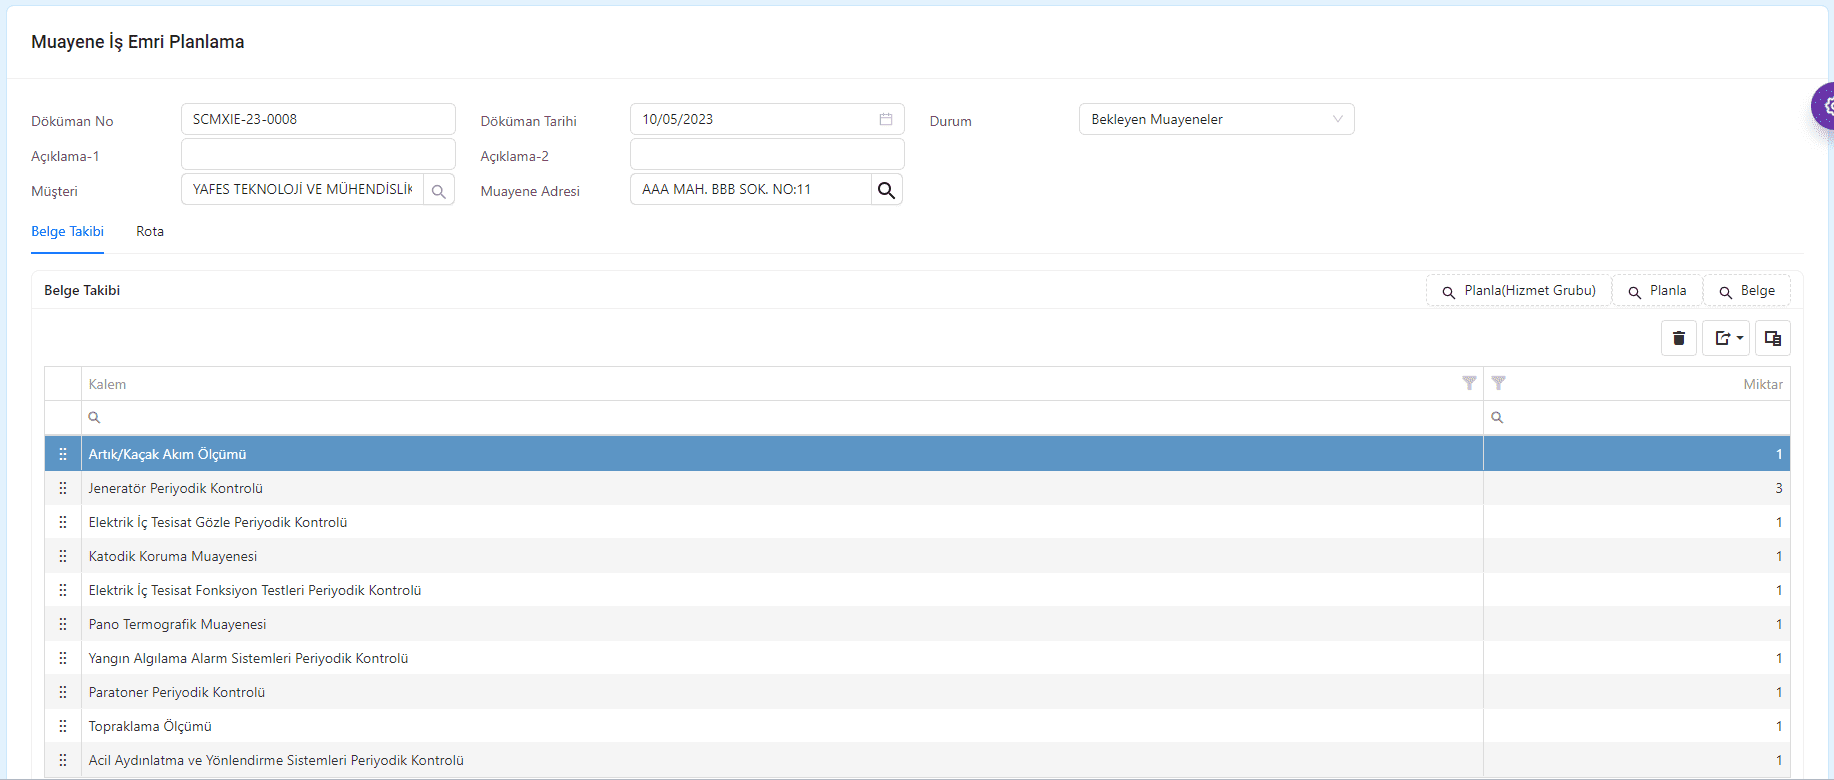The height and width of the screenshot is (780, 1834).
Task: Click Muayene Adresi search magnifier icon
Action: [x=886, y=190]
